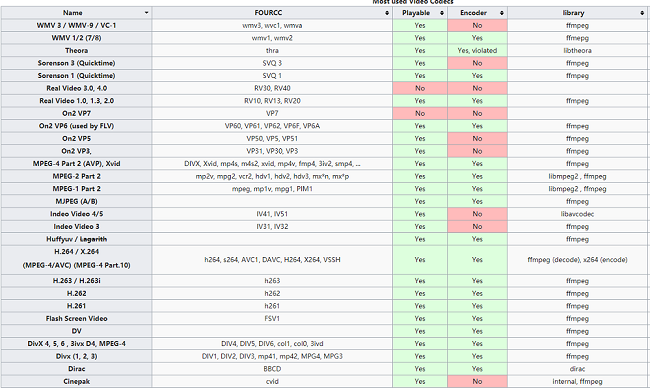Select the Theora row name cell
Screen dimensions: 650x391
pyautogui.click(x=76, y=51)
